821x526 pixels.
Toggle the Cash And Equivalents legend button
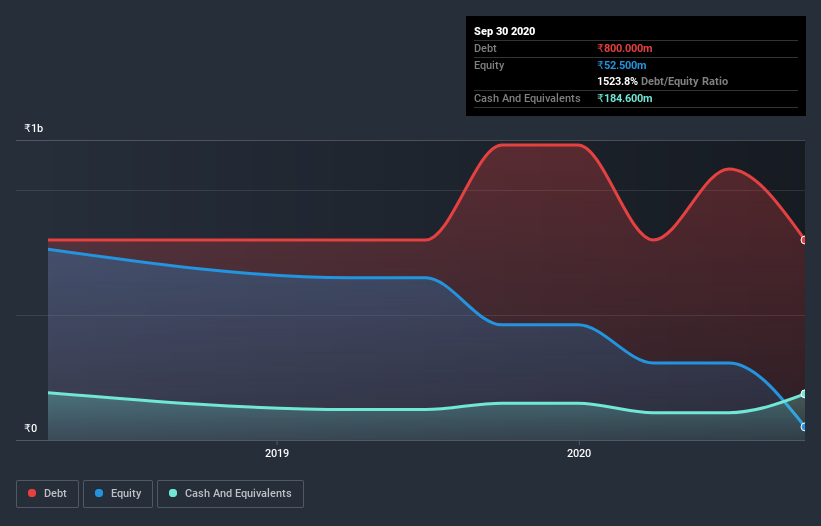pyautogui.click(x=230, y=494)
